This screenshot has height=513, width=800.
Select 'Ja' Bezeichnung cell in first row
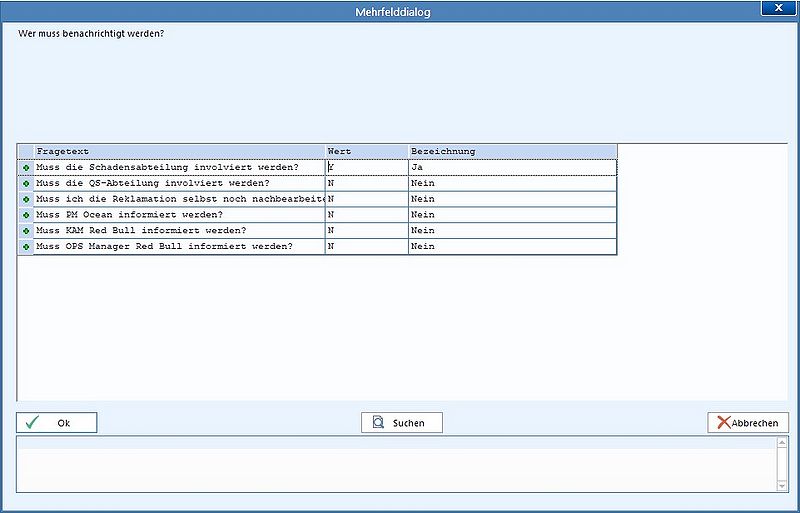(513, 167)
